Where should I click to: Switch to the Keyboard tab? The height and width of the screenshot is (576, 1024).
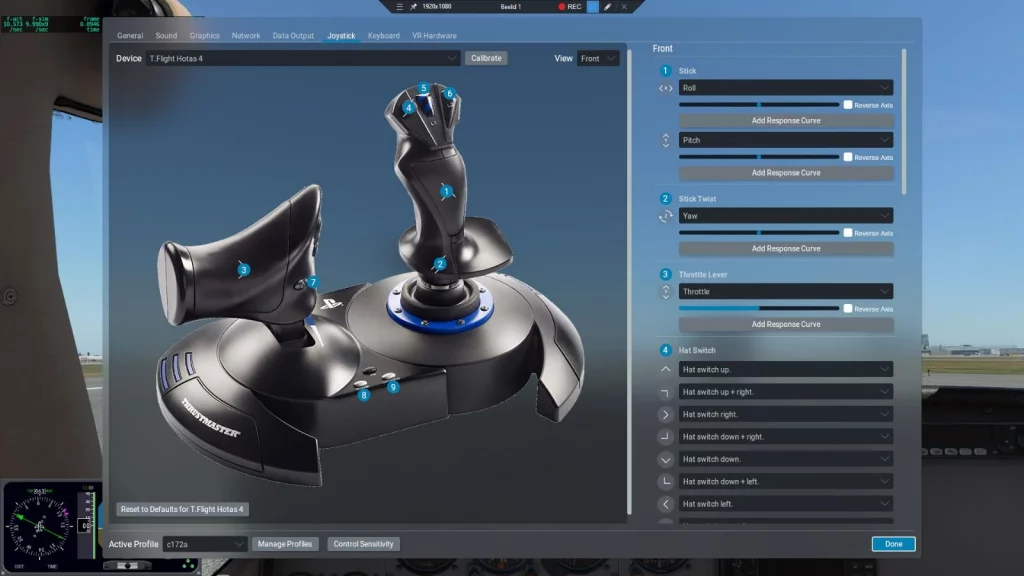[x=383, y=35]
